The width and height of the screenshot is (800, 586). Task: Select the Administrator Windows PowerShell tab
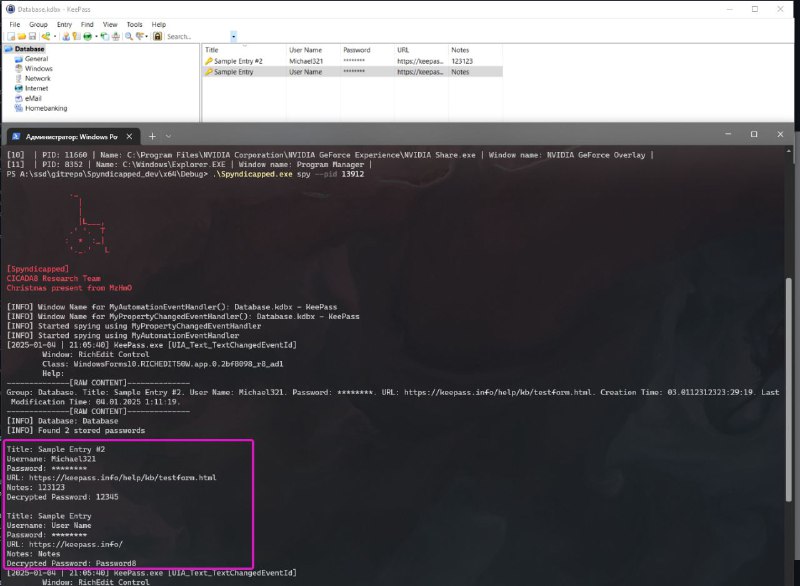tap(72, 137)
